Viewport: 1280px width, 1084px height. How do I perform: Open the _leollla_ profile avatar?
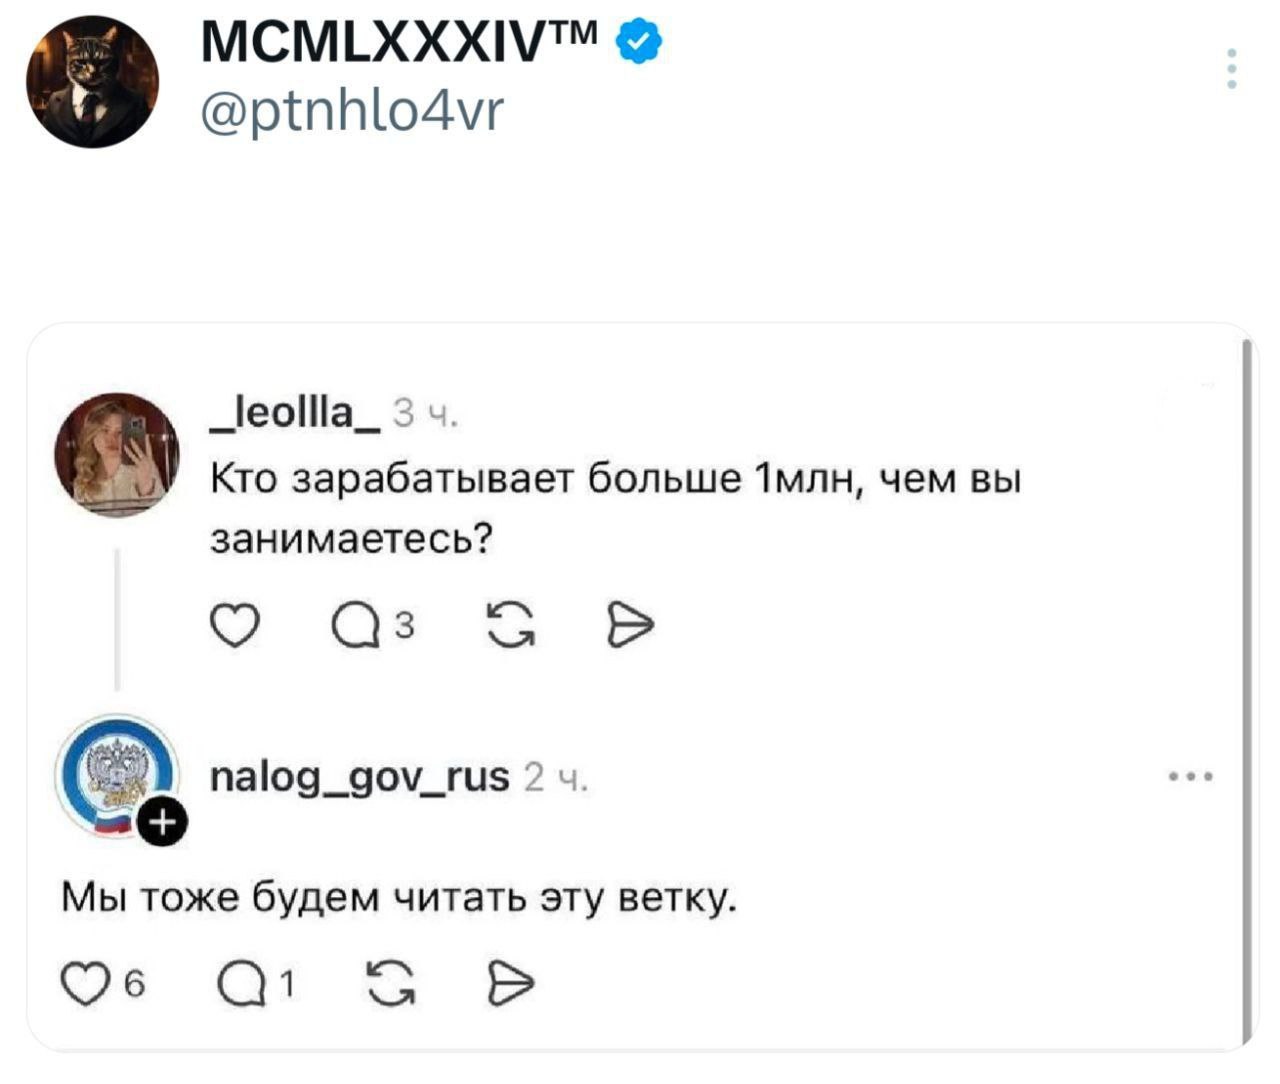pyautogui.click(x=116, y=455)
